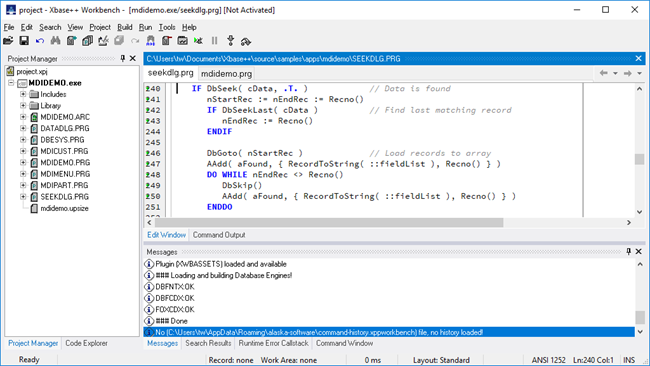Open the Command Window tab
This screenshot has height=366, width=650.
pos(344,343)
